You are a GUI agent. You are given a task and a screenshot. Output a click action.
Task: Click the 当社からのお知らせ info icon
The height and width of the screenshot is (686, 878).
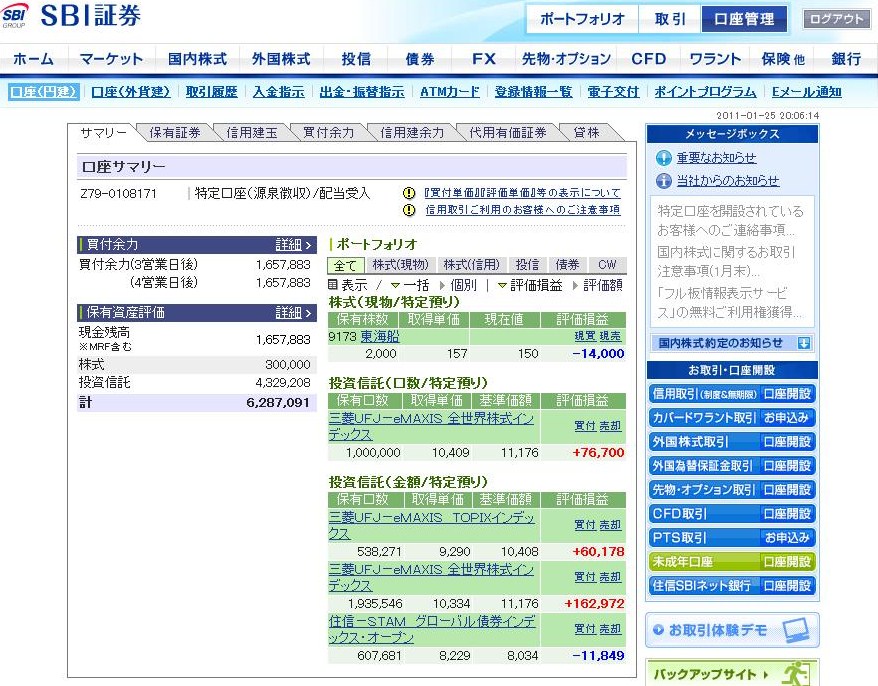click(664, 180)
